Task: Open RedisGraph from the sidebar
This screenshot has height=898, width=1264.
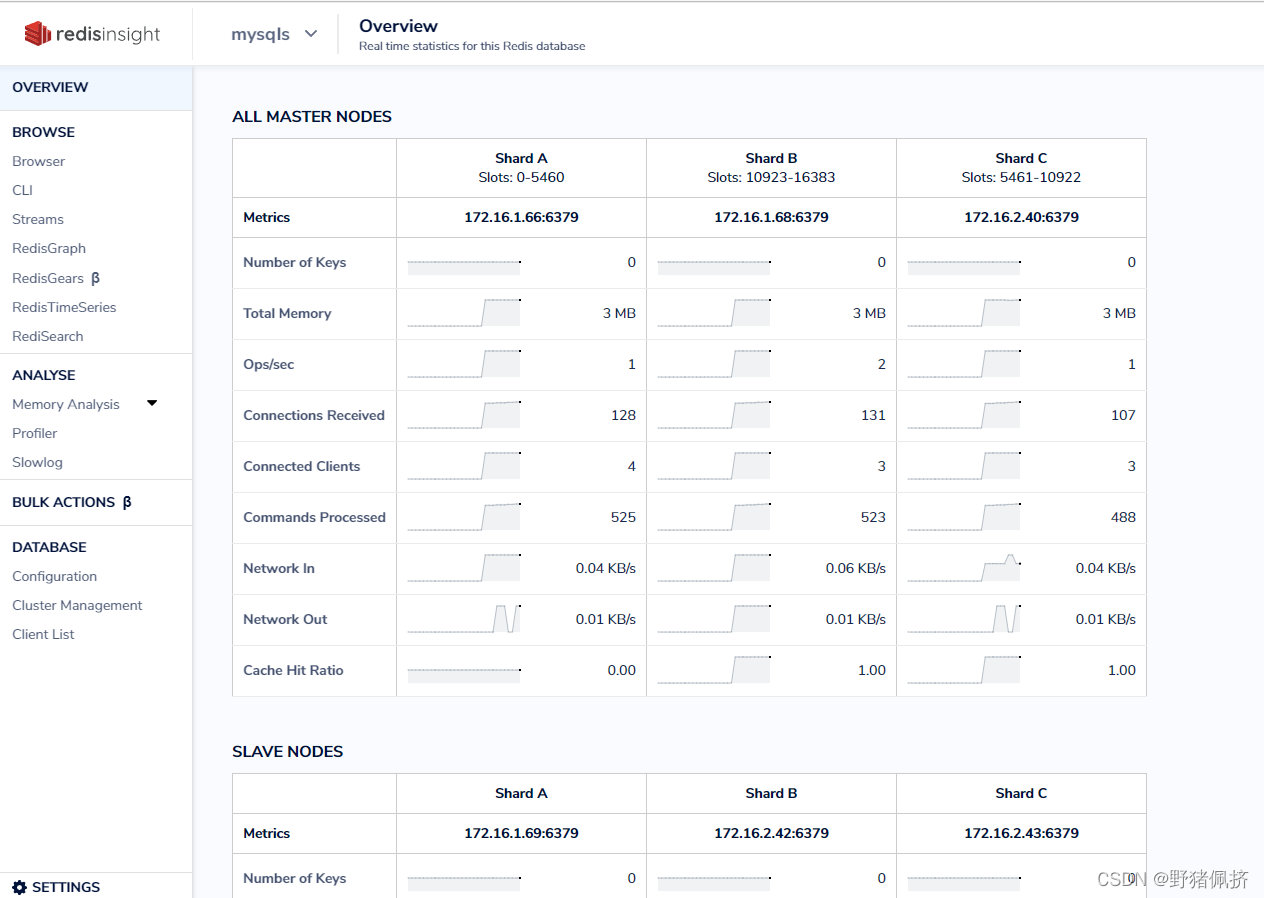Action: tap(49, 248)
